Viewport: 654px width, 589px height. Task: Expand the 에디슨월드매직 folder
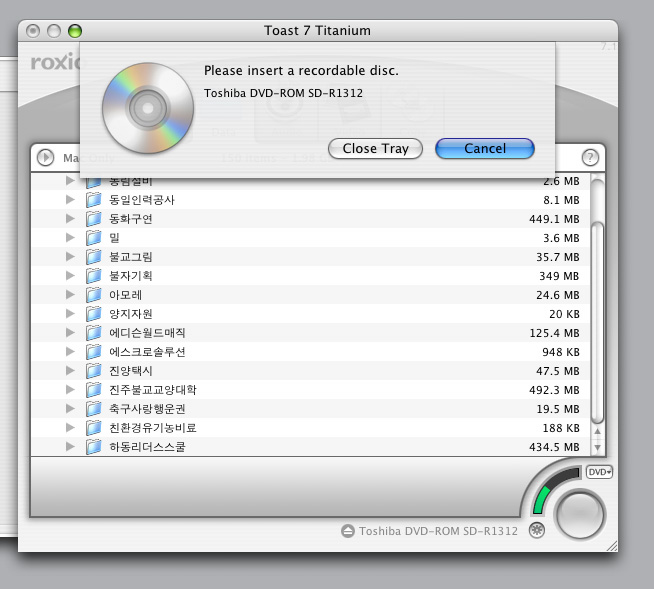tap(70, 333)
